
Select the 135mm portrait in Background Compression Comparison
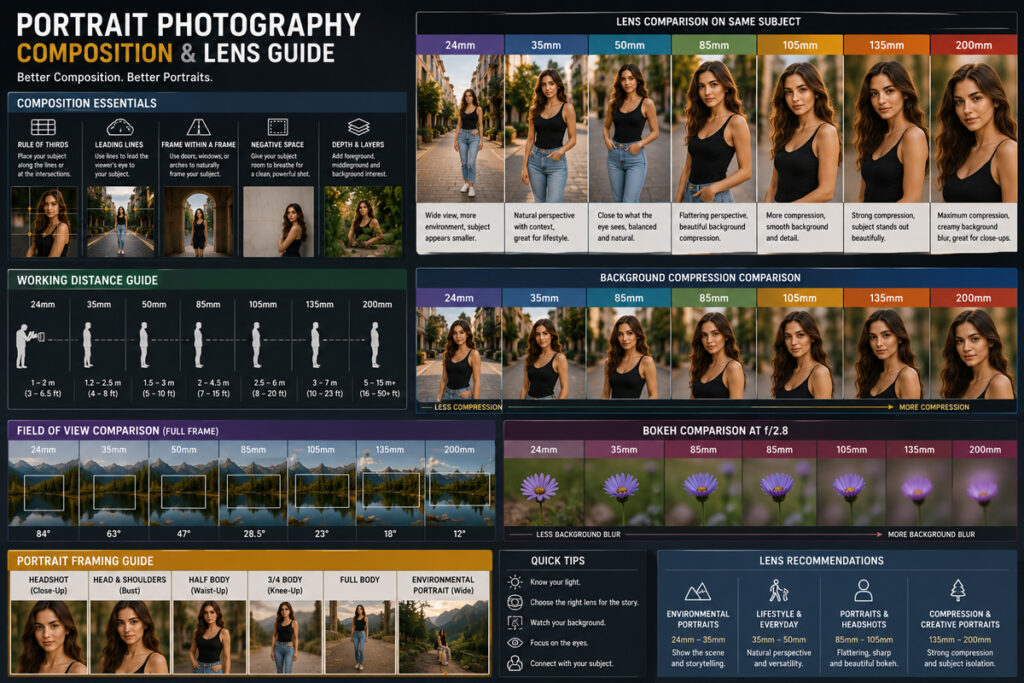(886, 353)
